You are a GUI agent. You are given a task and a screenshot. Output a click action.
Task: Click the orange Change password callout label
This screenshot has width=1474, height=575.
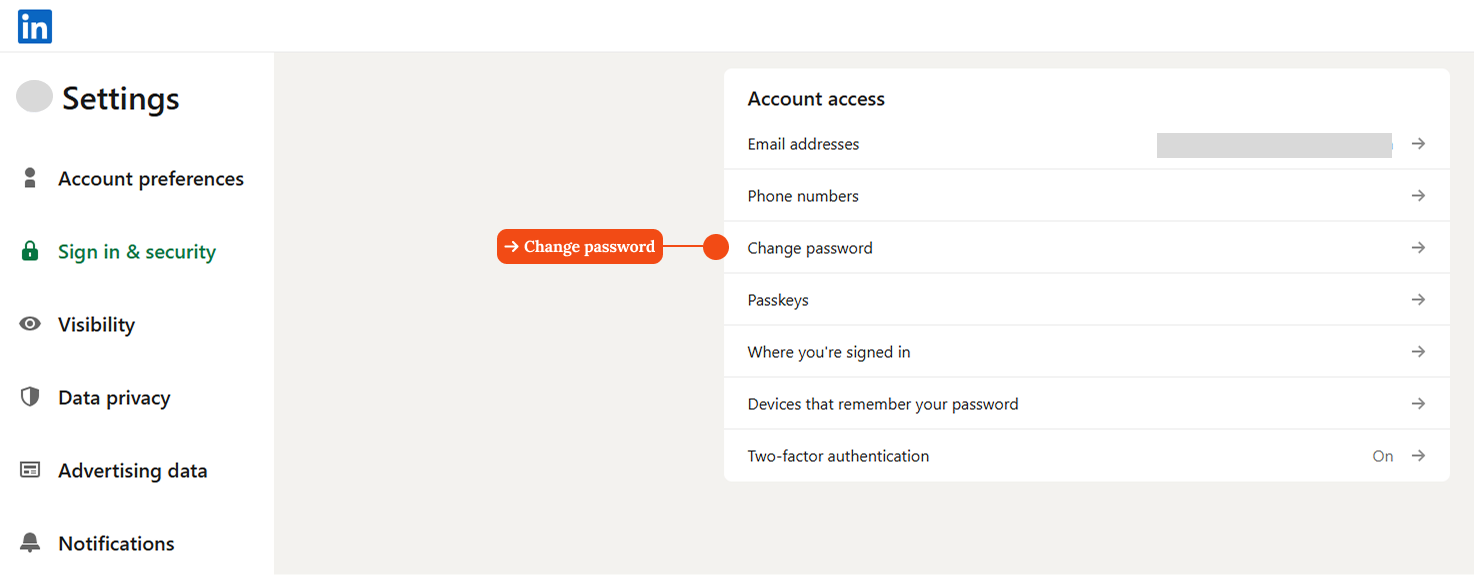tap(580, 247)
